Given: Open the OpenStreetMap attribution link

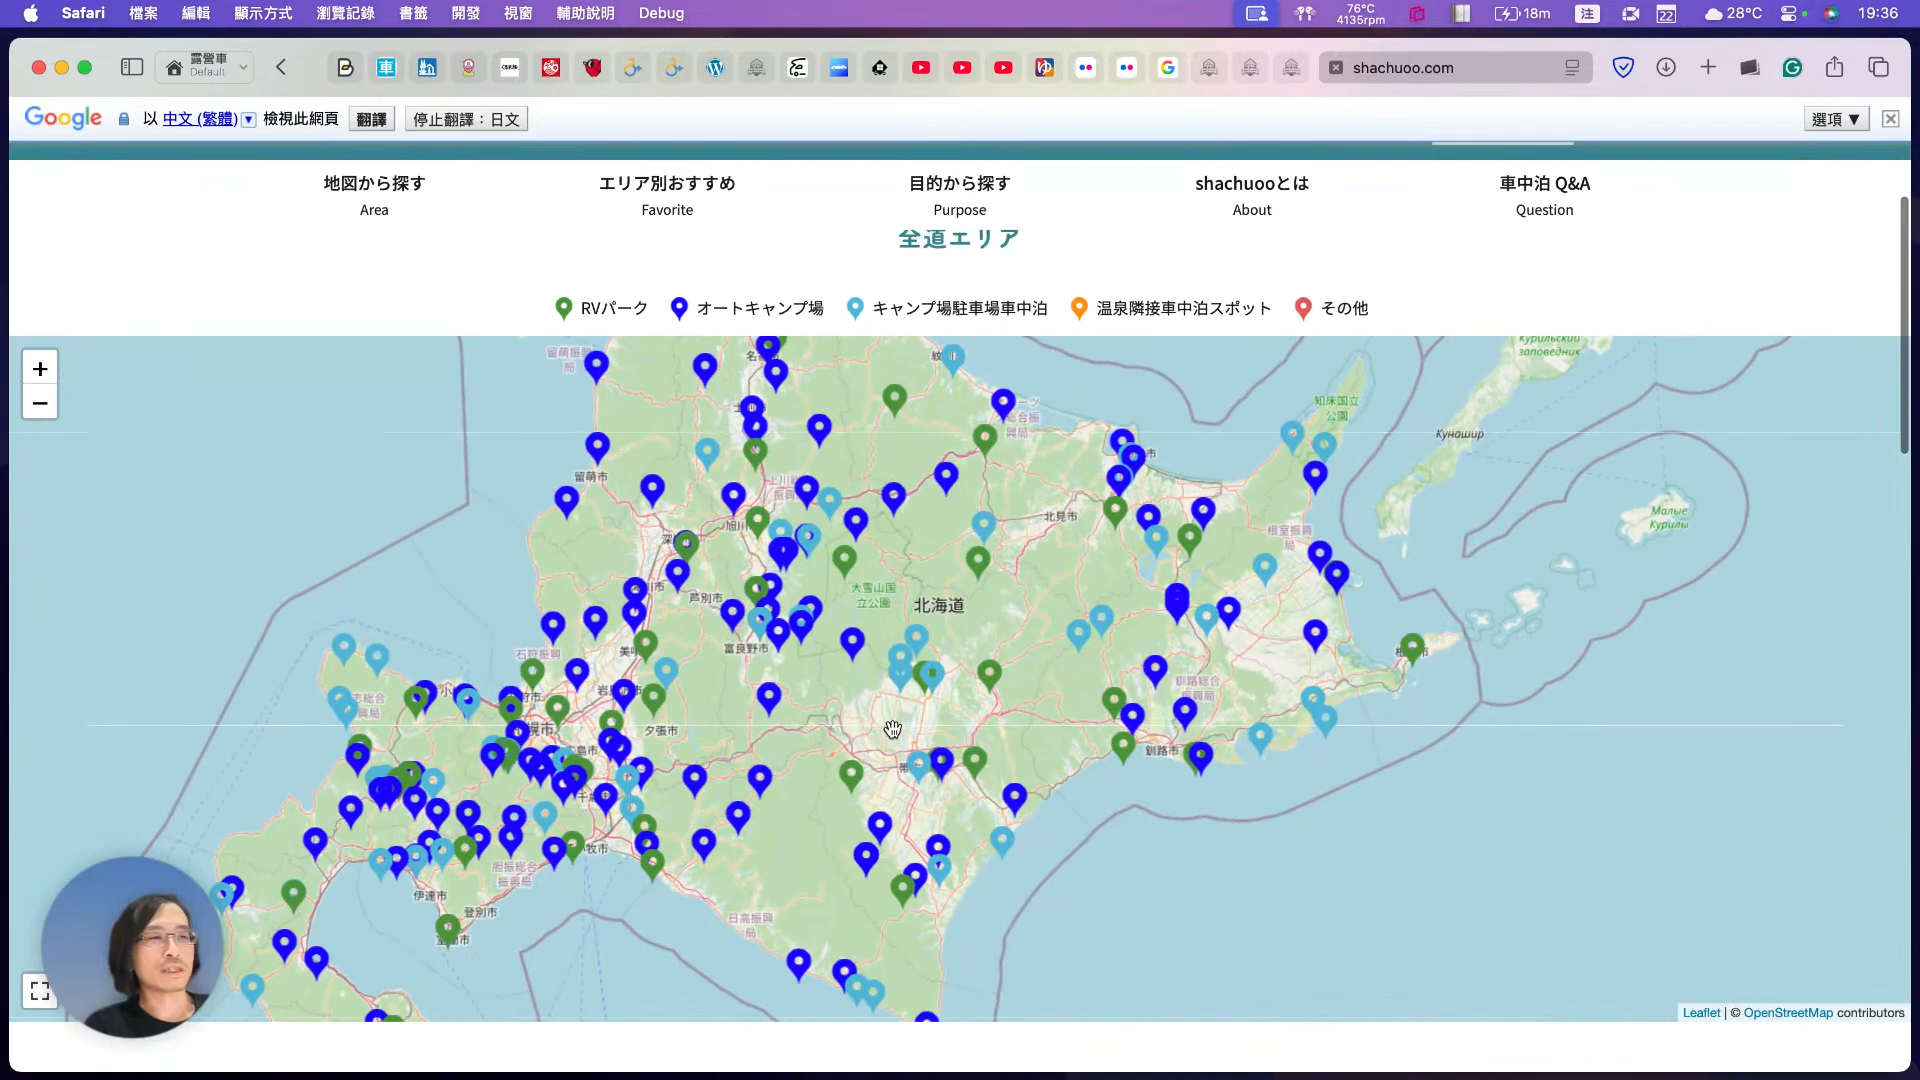Looking at the screenshot, I should (1788, 1013).
